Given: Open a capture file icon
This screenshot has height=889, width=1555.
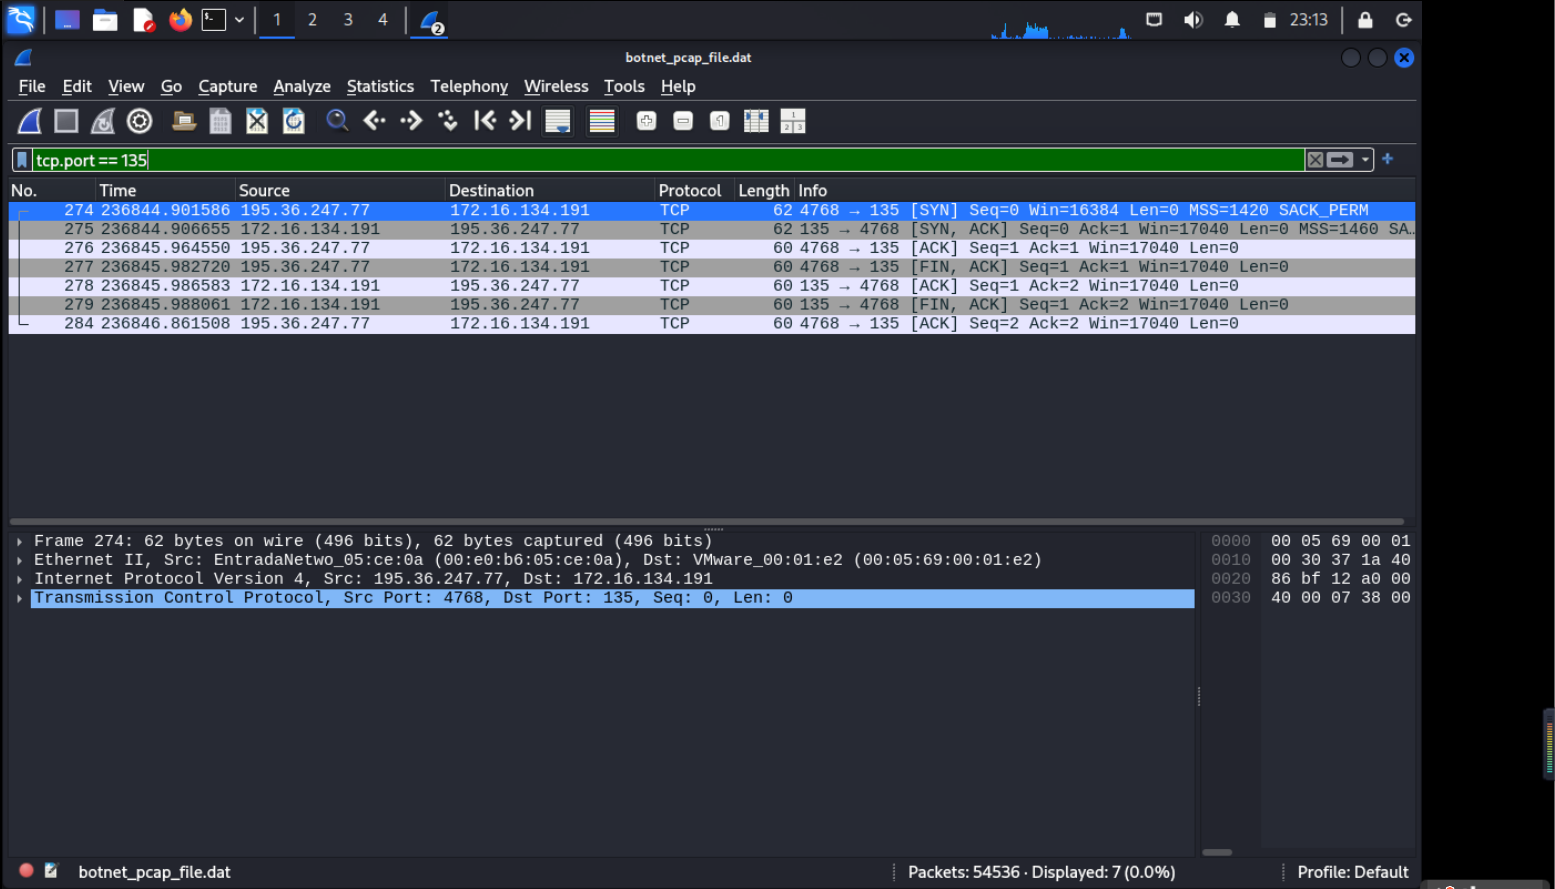Looking at the screenshot, I should pos(184,121).
